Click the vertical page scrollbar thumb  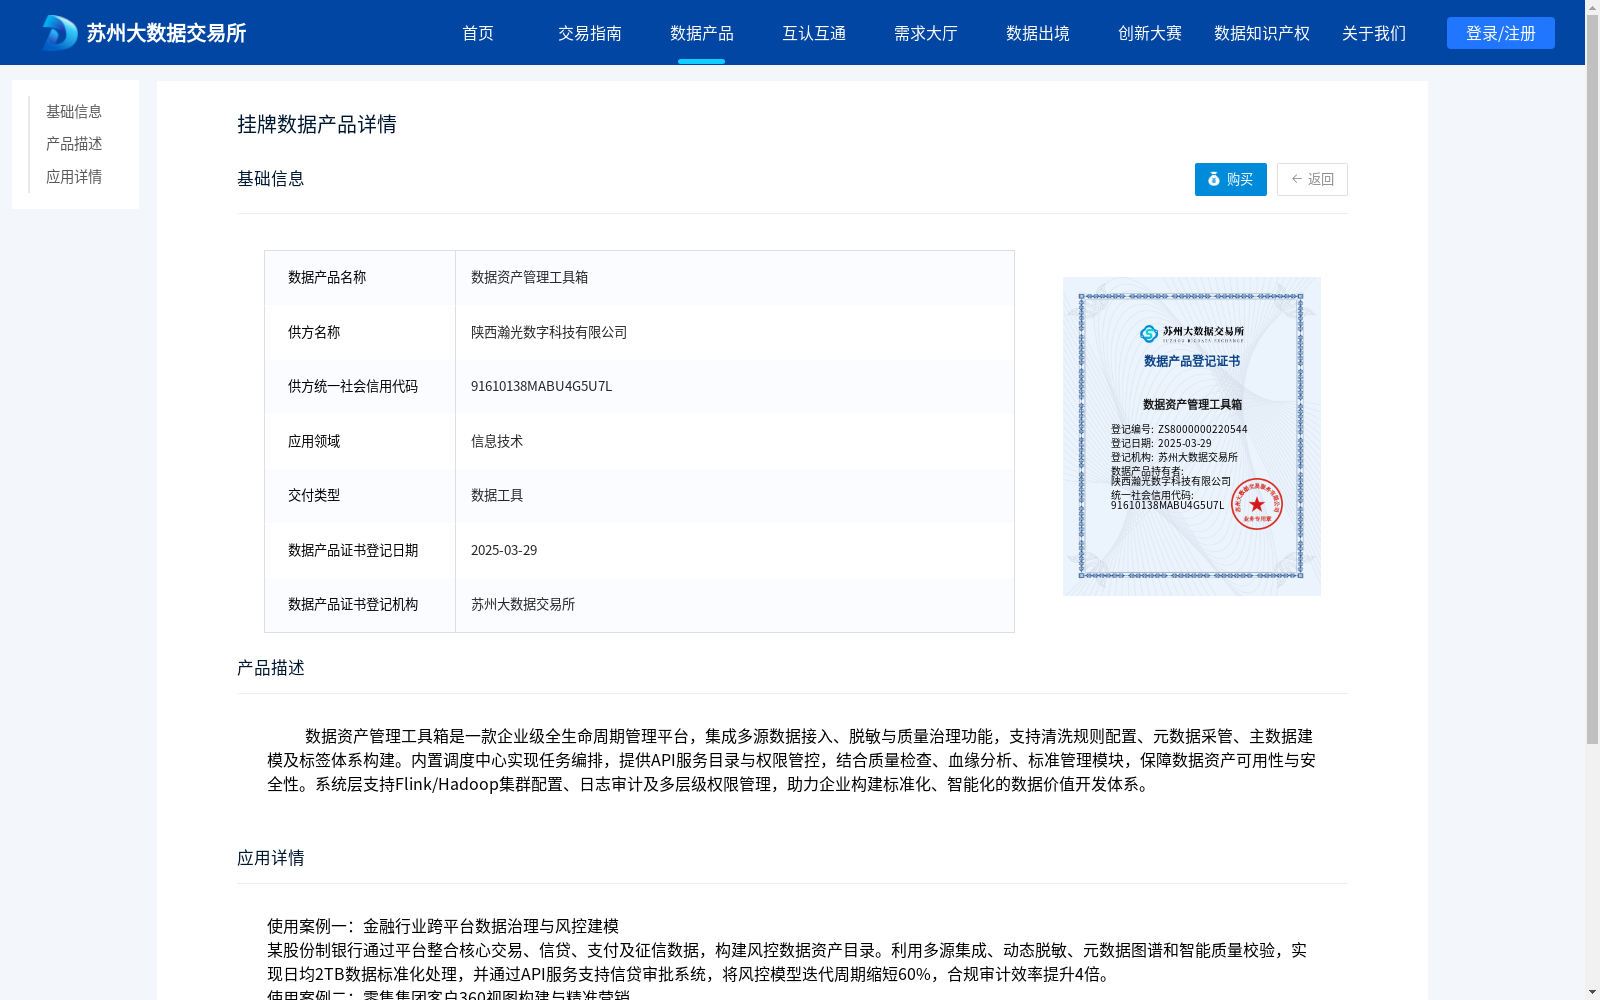point(1593,380)
